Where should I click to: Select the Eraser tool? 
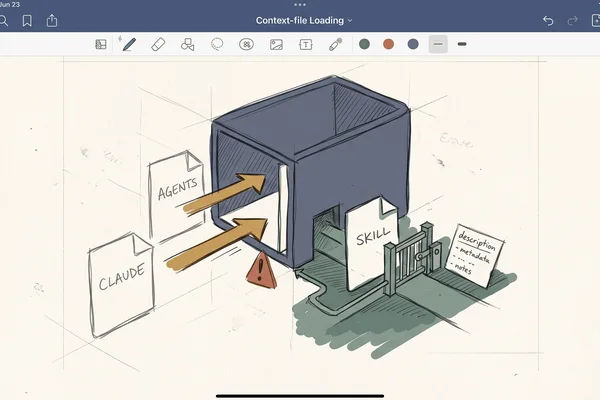click(158, 44)
